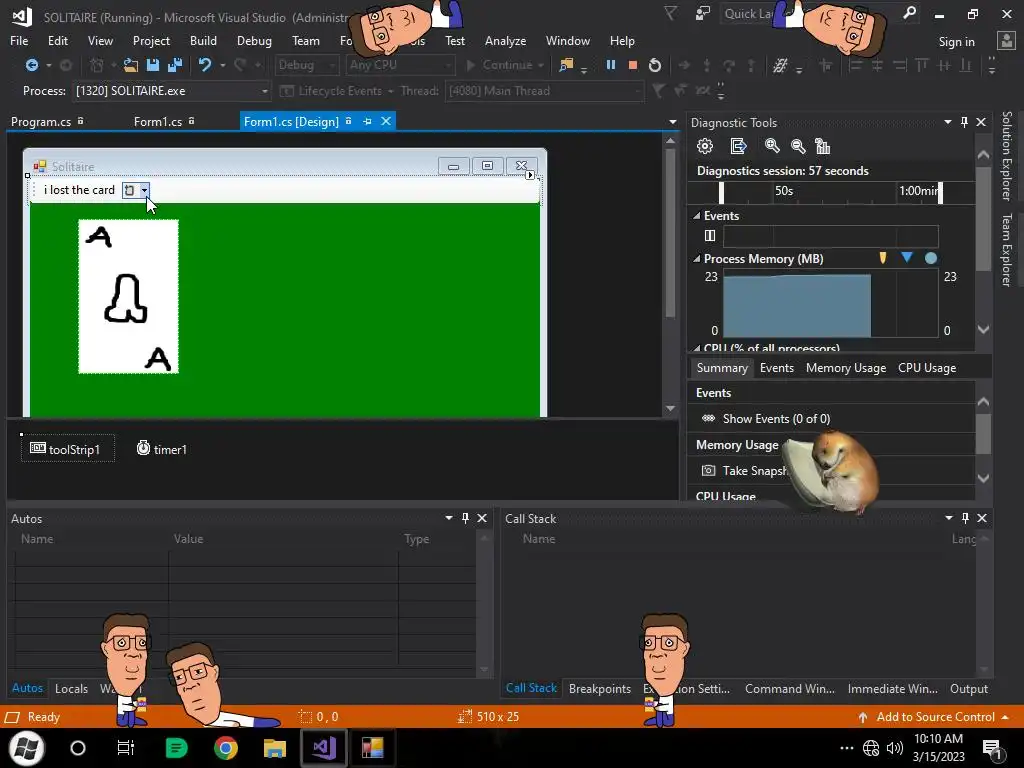The width and height of the screenshot is (1024, 768).
Task: Click the Zoom In magnifier in Diagnostic Tools
Action: 772,146
